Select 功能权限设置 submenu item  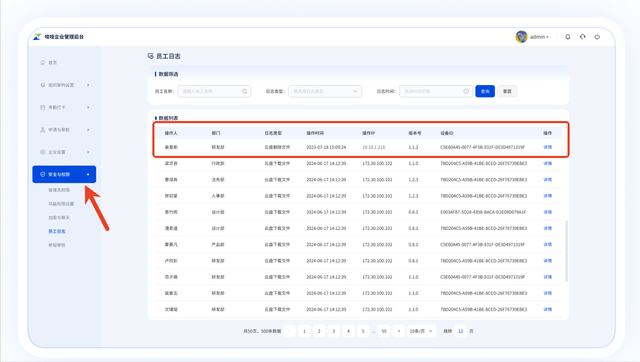pyautogui.click(x=61, y=204)
